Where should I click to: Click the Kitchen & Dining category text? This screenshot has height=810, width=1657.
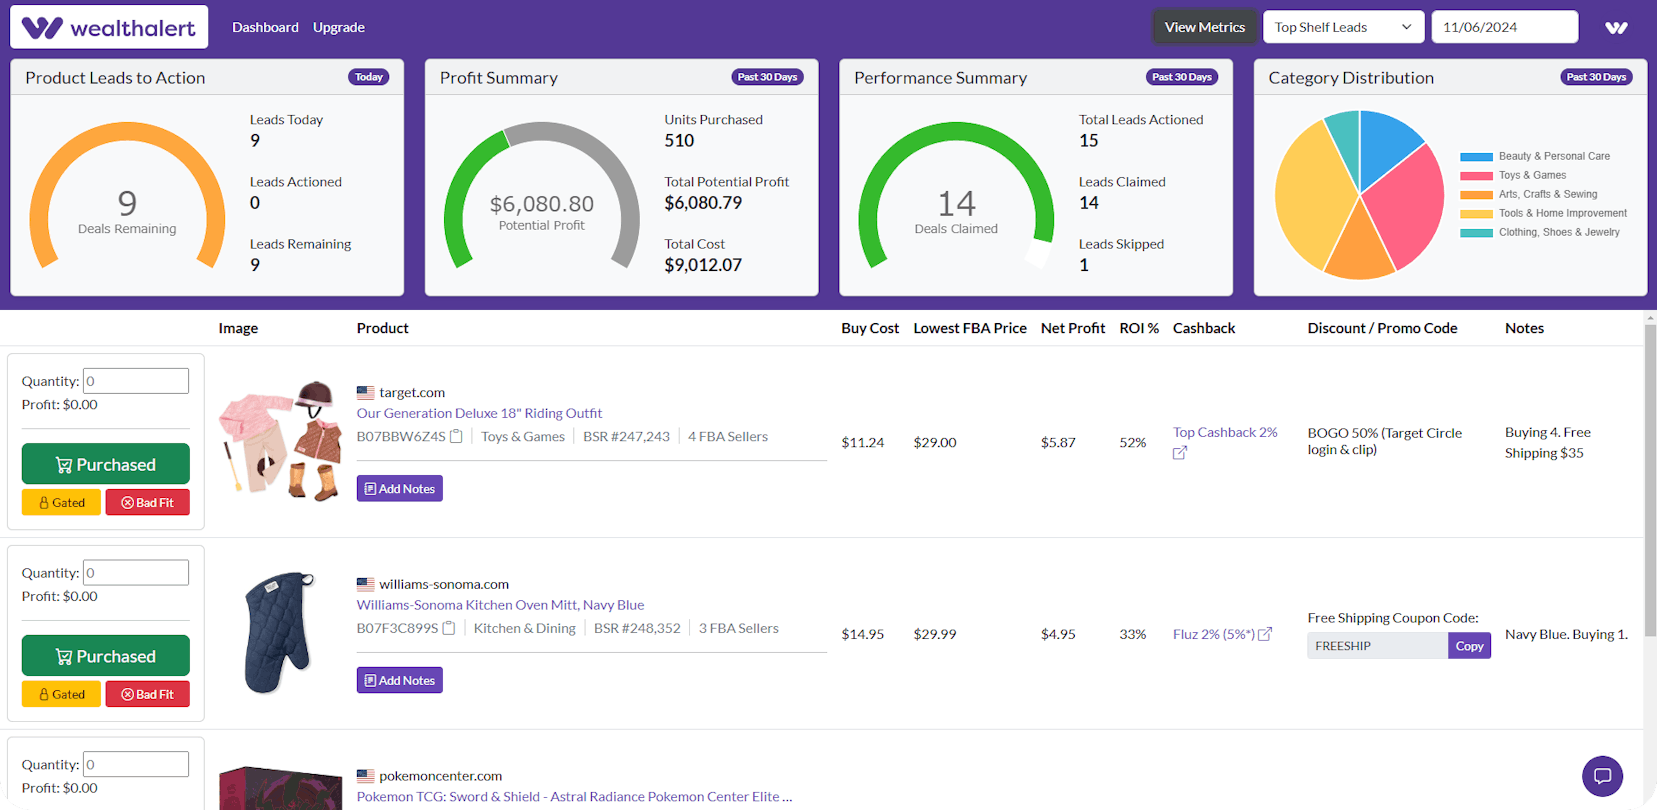524,628
